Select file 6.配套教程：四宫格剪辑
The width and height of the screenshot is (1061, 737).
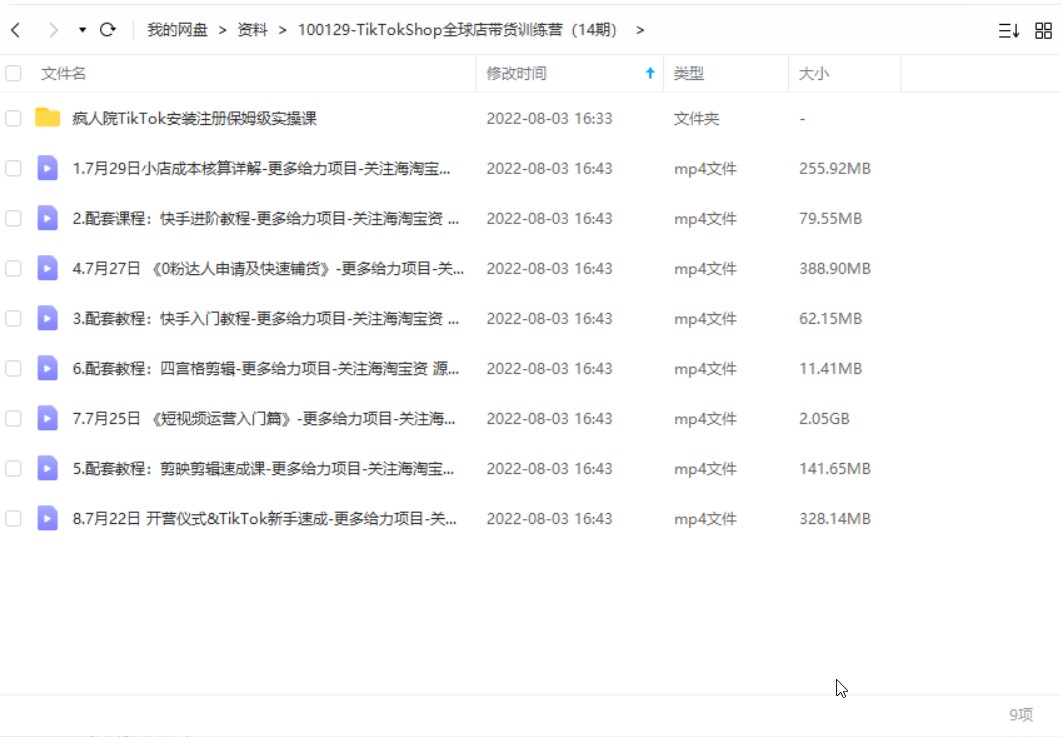(265, 369)
